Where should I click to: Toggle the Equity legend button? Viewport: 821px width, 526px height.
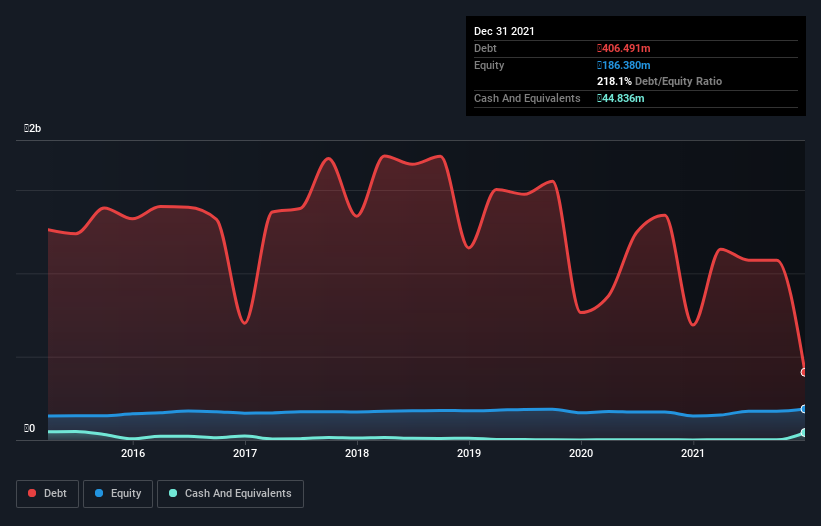(118, 494)
